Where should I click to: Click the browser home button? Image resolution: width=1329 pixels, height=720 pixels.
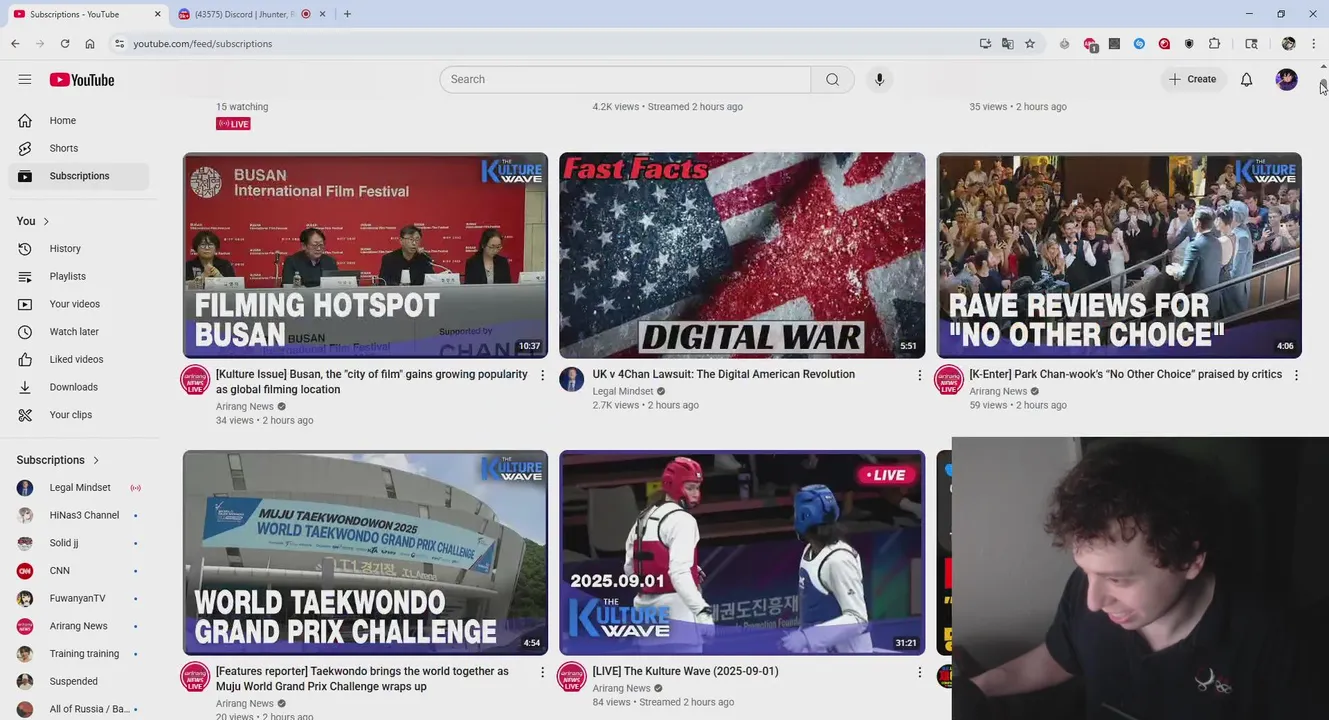tap(90, 44)
